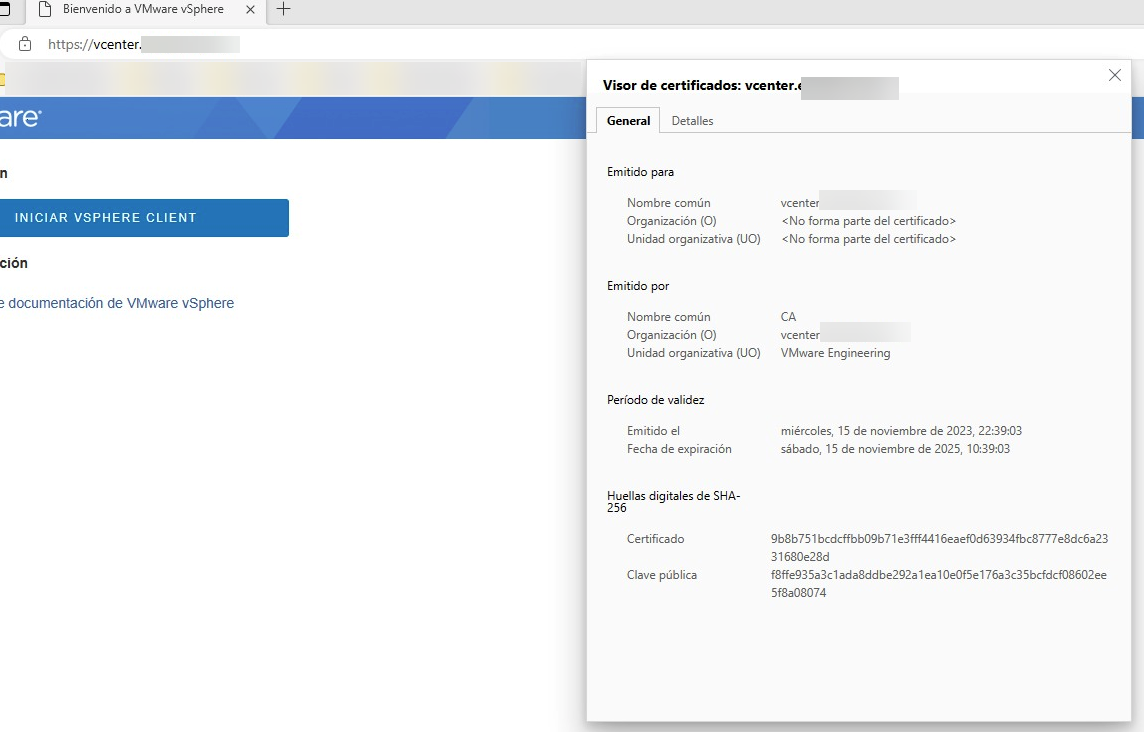This screenshot has width=1144, height=732.
Task: Open documentación de VMware vSphere link
Action: pos(117,303)
